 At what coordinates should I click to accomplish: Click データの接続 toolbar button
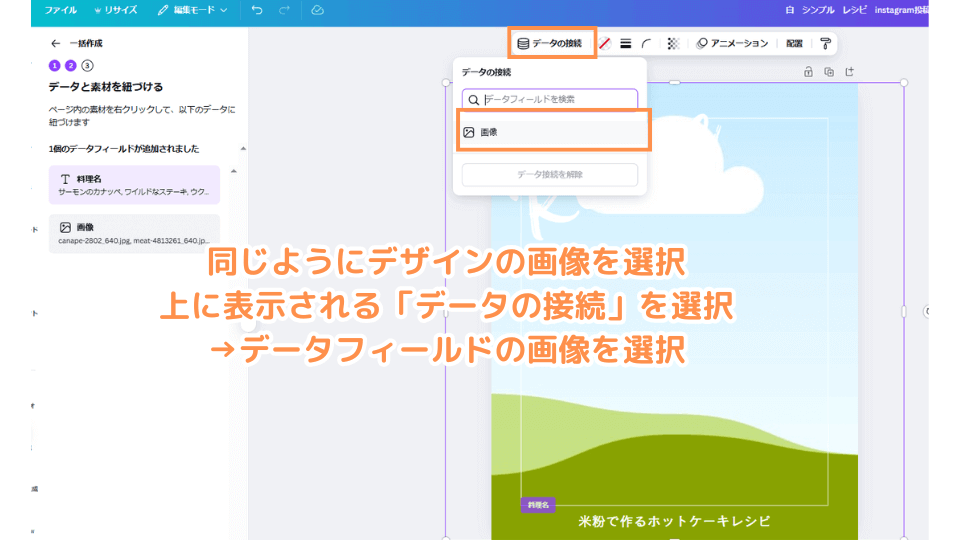(x=550, y=43)
